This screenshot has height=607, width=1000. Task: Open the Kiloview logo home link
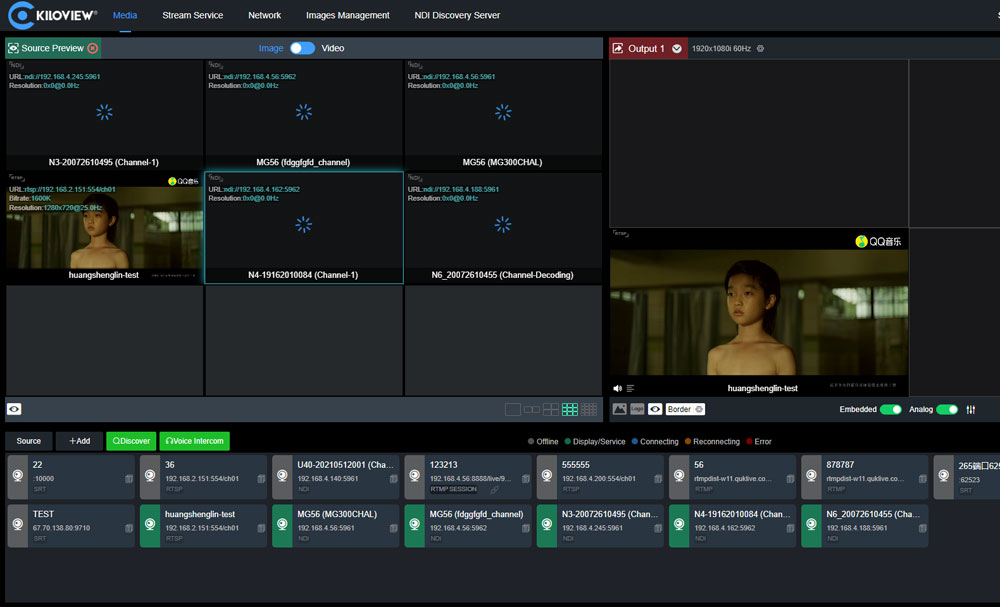coord(52,15)
